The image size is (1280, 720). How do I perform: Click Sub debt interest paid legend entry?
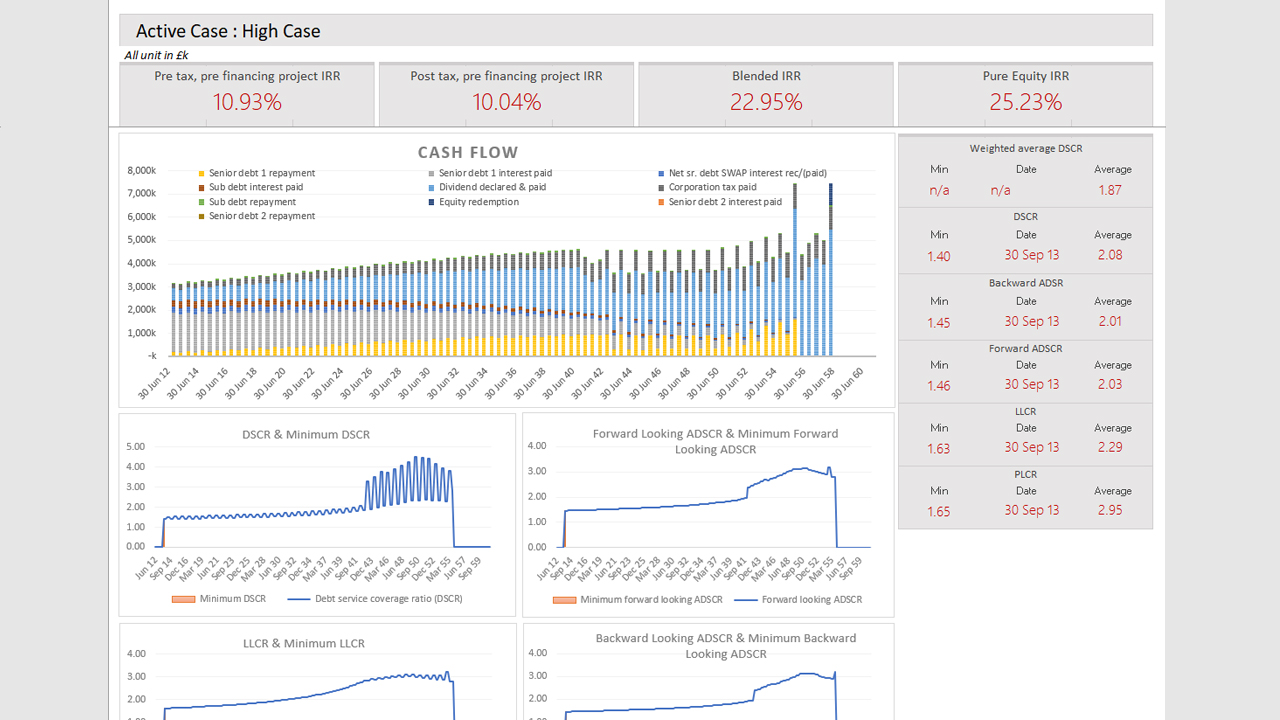point(255,187)
